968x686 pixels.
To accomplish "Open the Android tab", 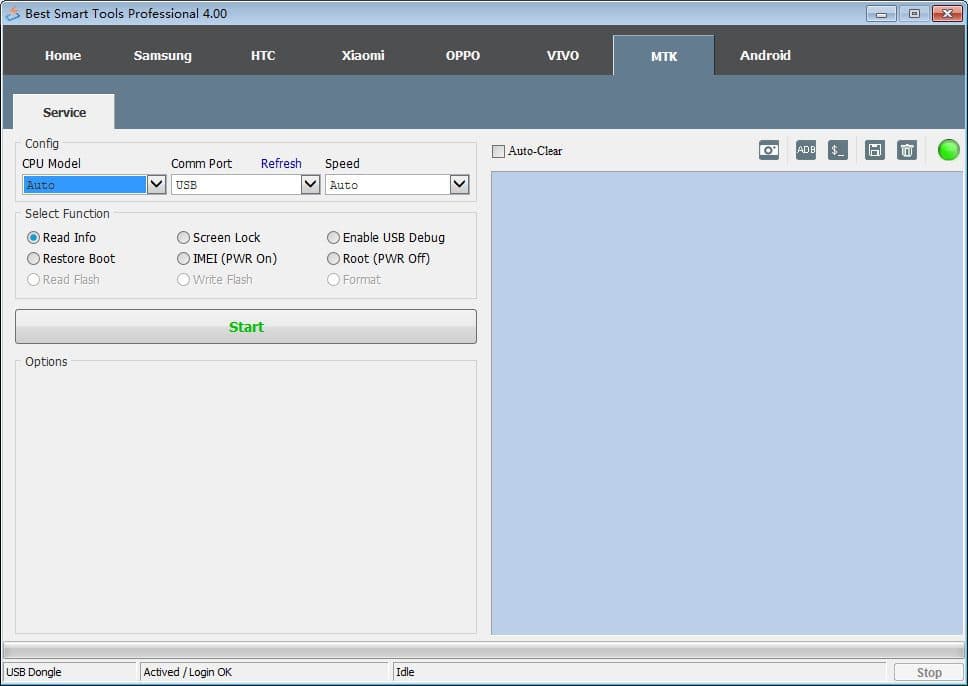I will (766, 56).
